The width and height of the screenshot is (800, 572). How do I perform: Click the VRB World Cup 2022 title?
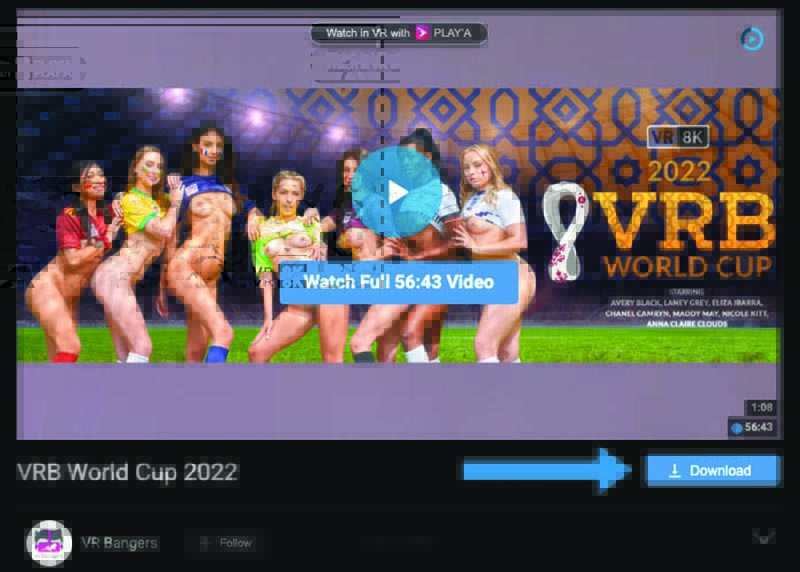pyautogui.click(x=127, y=472)
